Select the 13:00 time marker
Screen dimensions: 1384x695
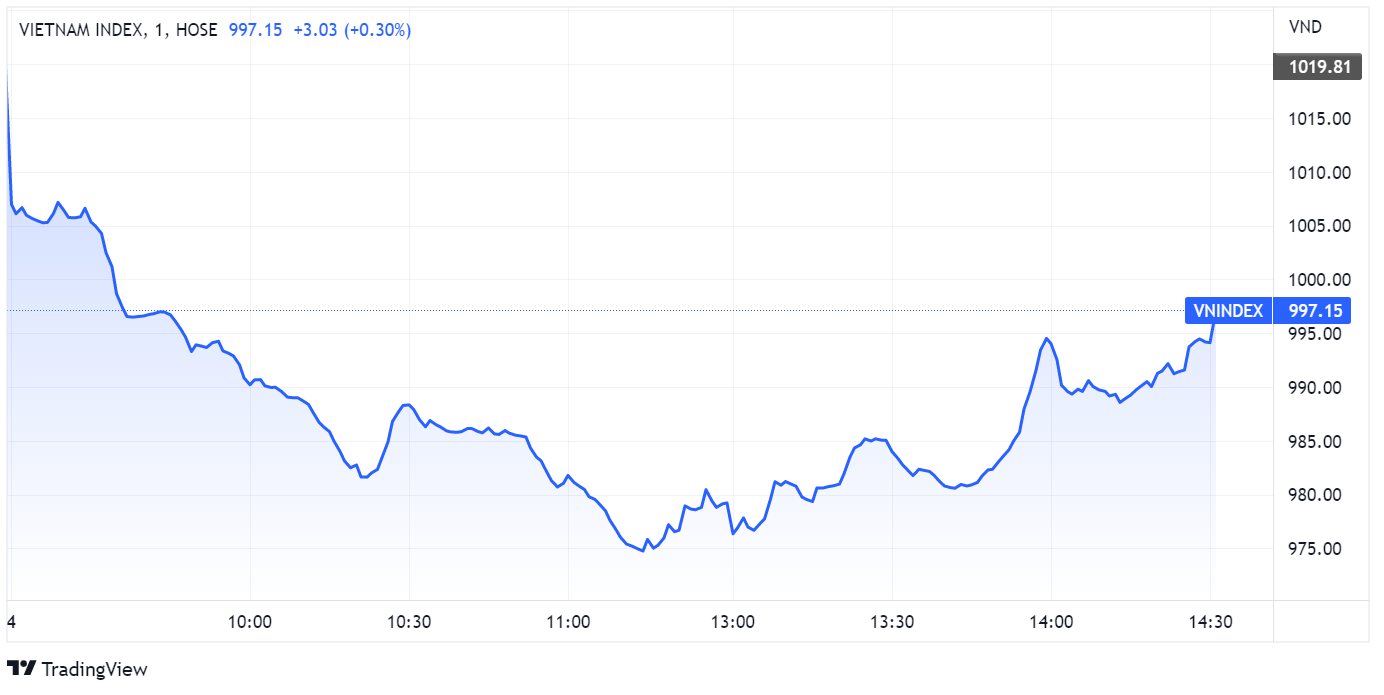pyautogui.click(x=732, y=621)
